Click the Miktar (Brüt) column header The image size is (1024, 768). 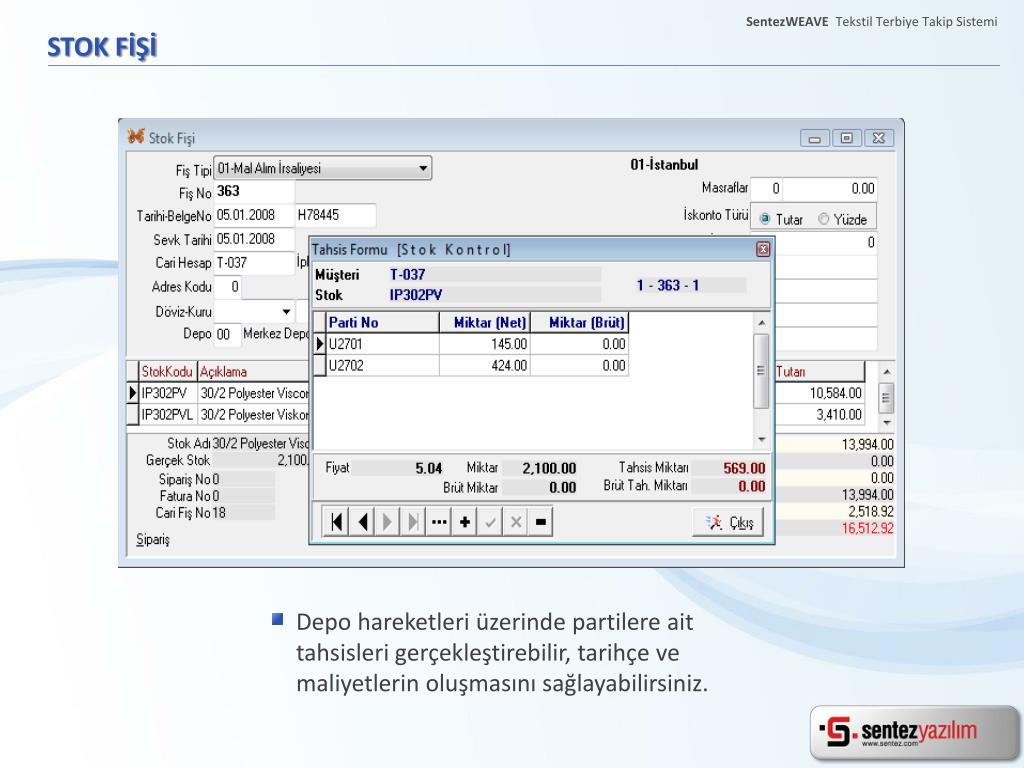pos(580,323)
